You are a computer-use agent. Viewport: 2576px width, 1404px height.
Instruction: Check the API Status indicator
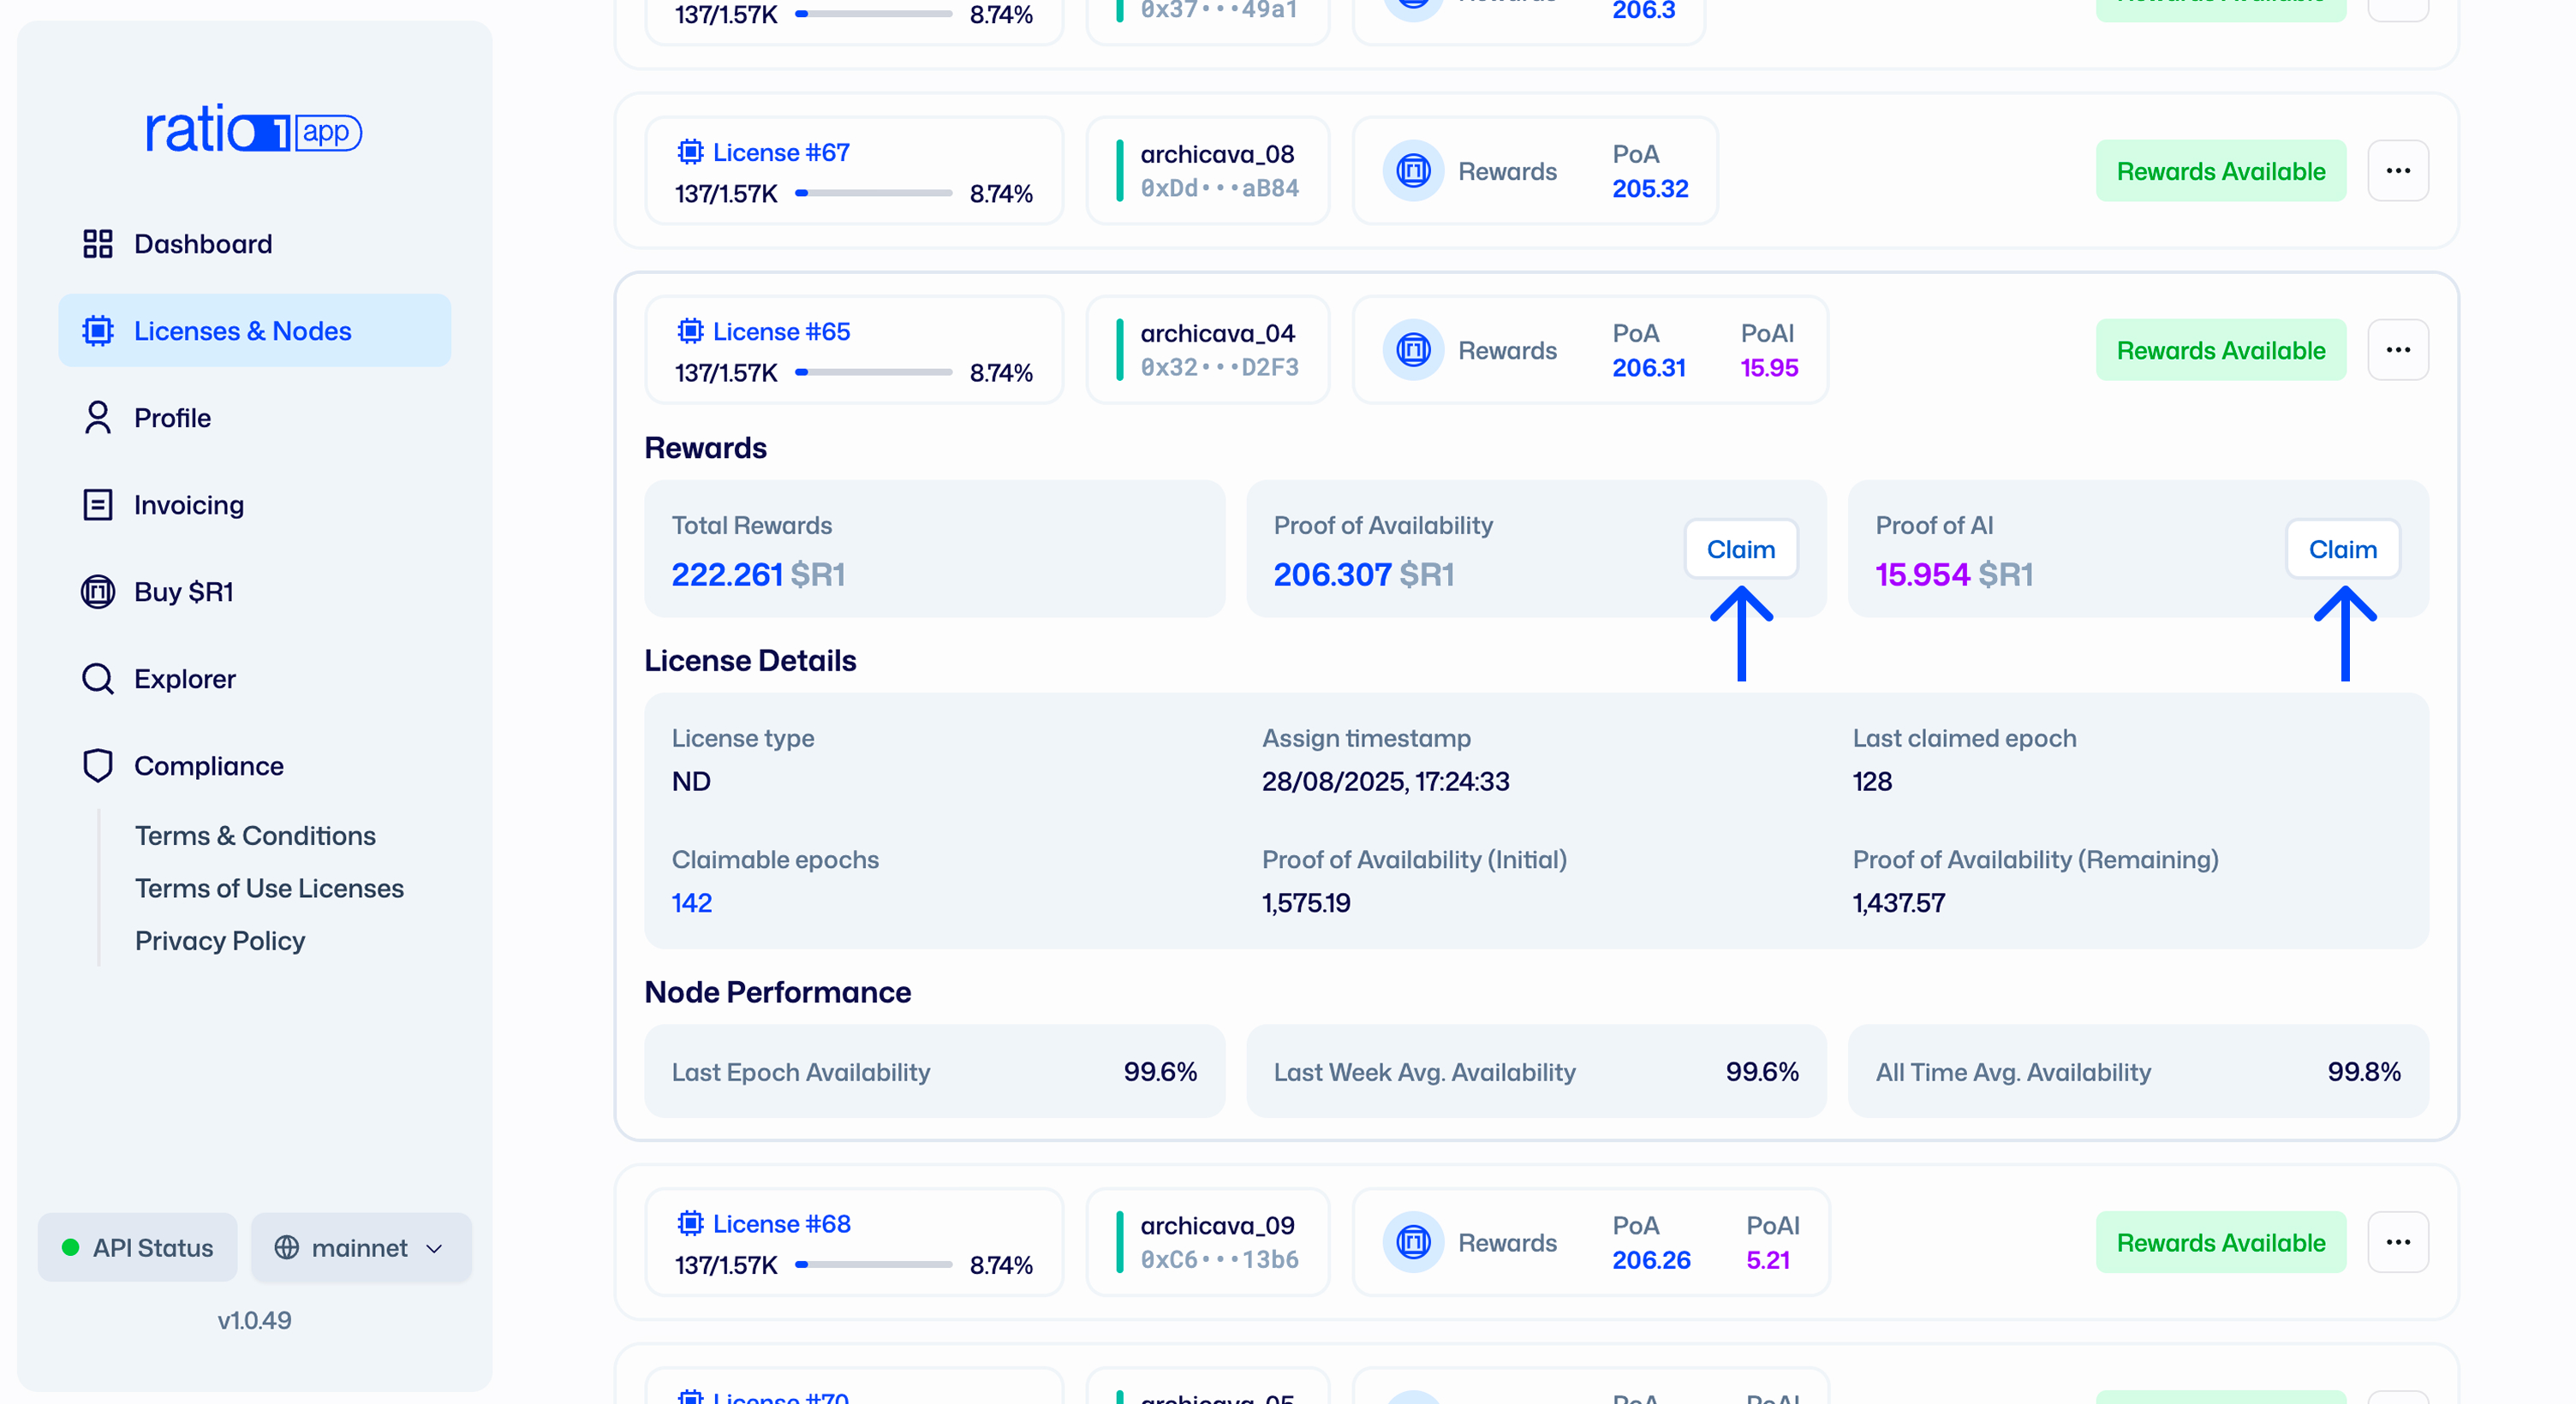pyautogui.click(x=138, y=1247)
